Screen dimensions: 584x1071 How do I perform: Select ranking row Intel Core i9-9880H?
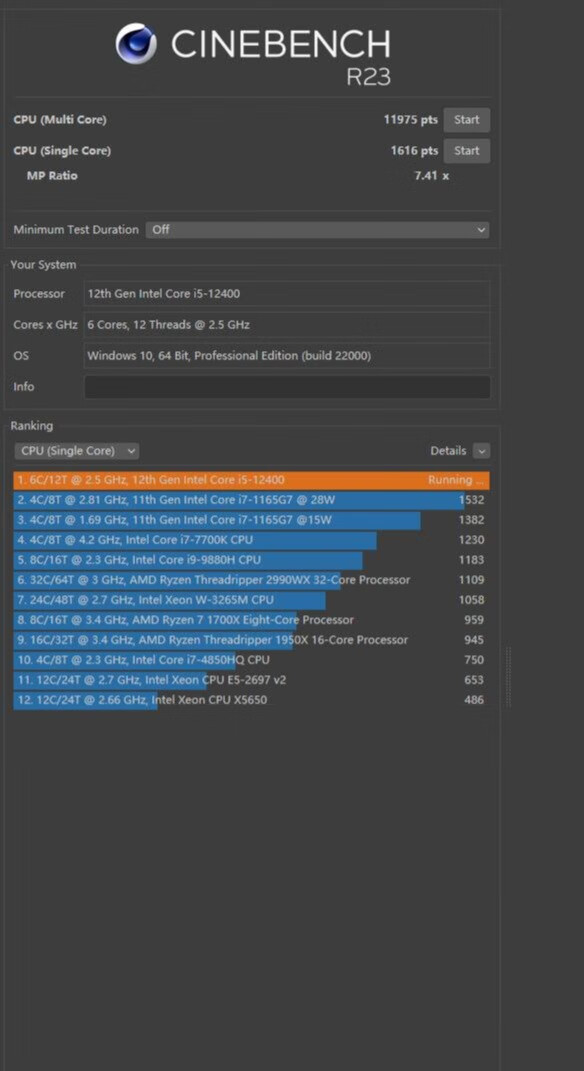point(251,560)
